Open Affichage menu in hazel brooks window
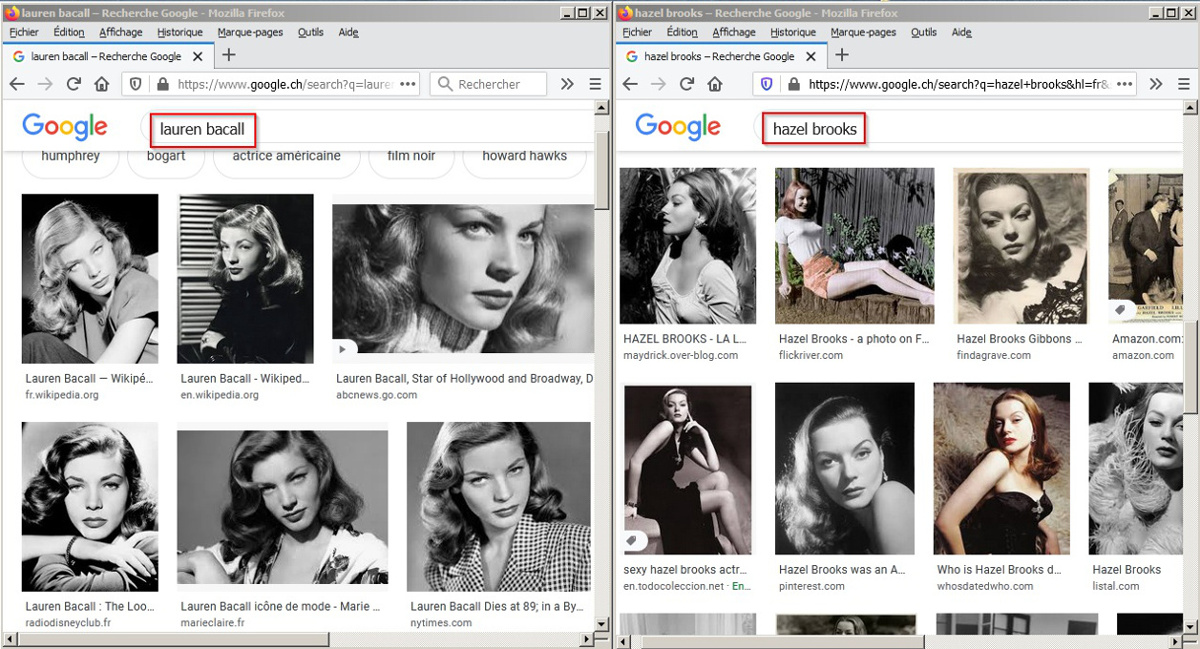 [x=734, y=32]
